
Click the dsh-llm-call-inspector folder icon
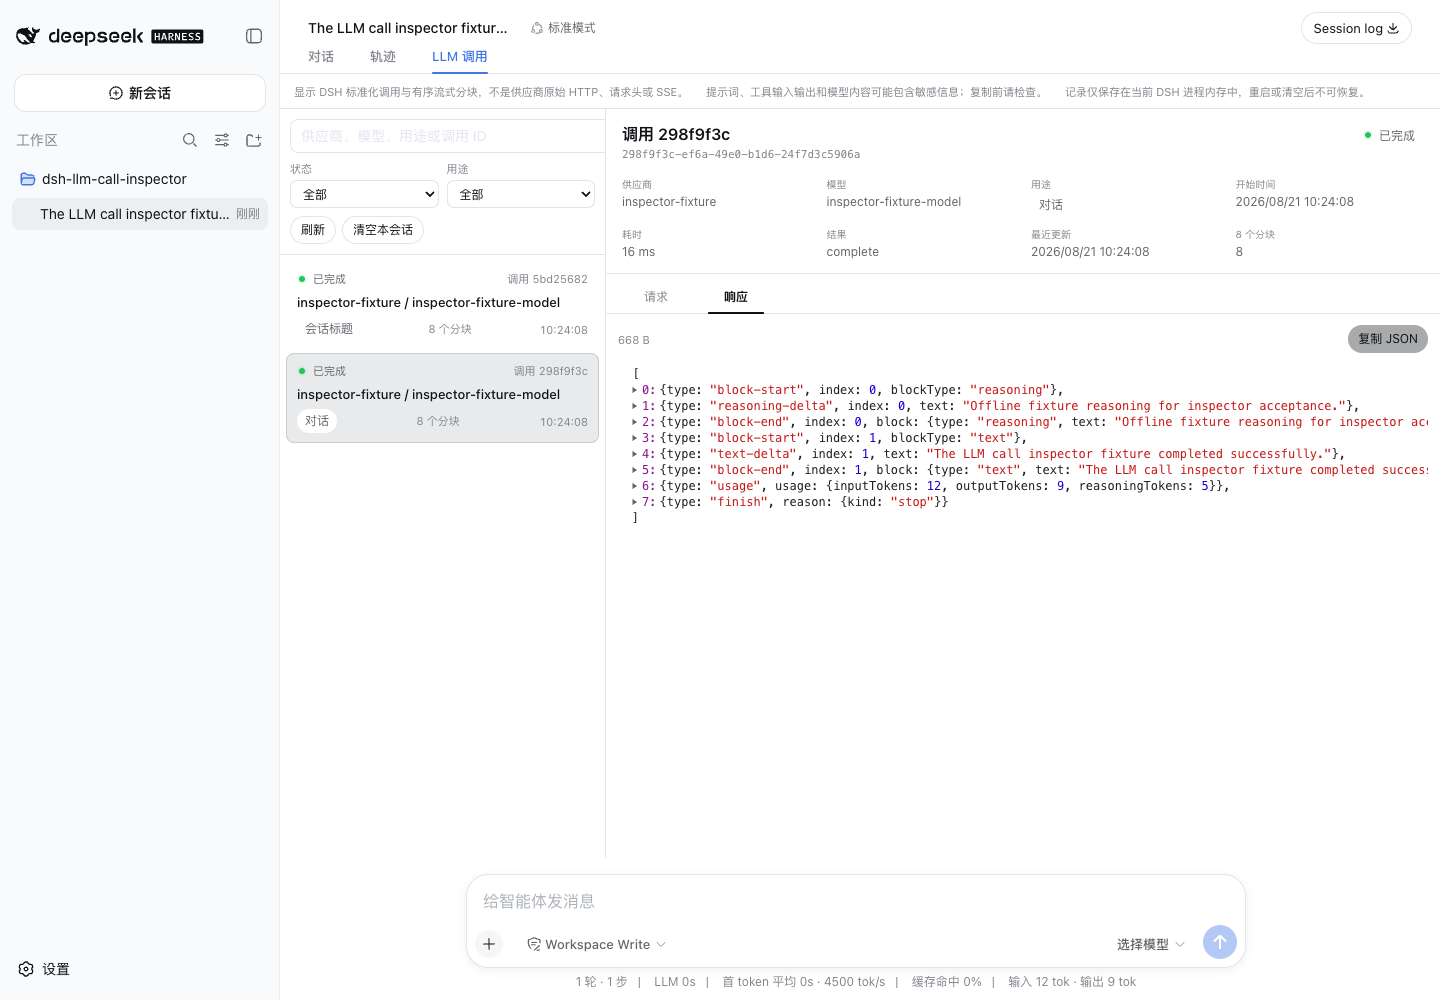pos(28,179)
